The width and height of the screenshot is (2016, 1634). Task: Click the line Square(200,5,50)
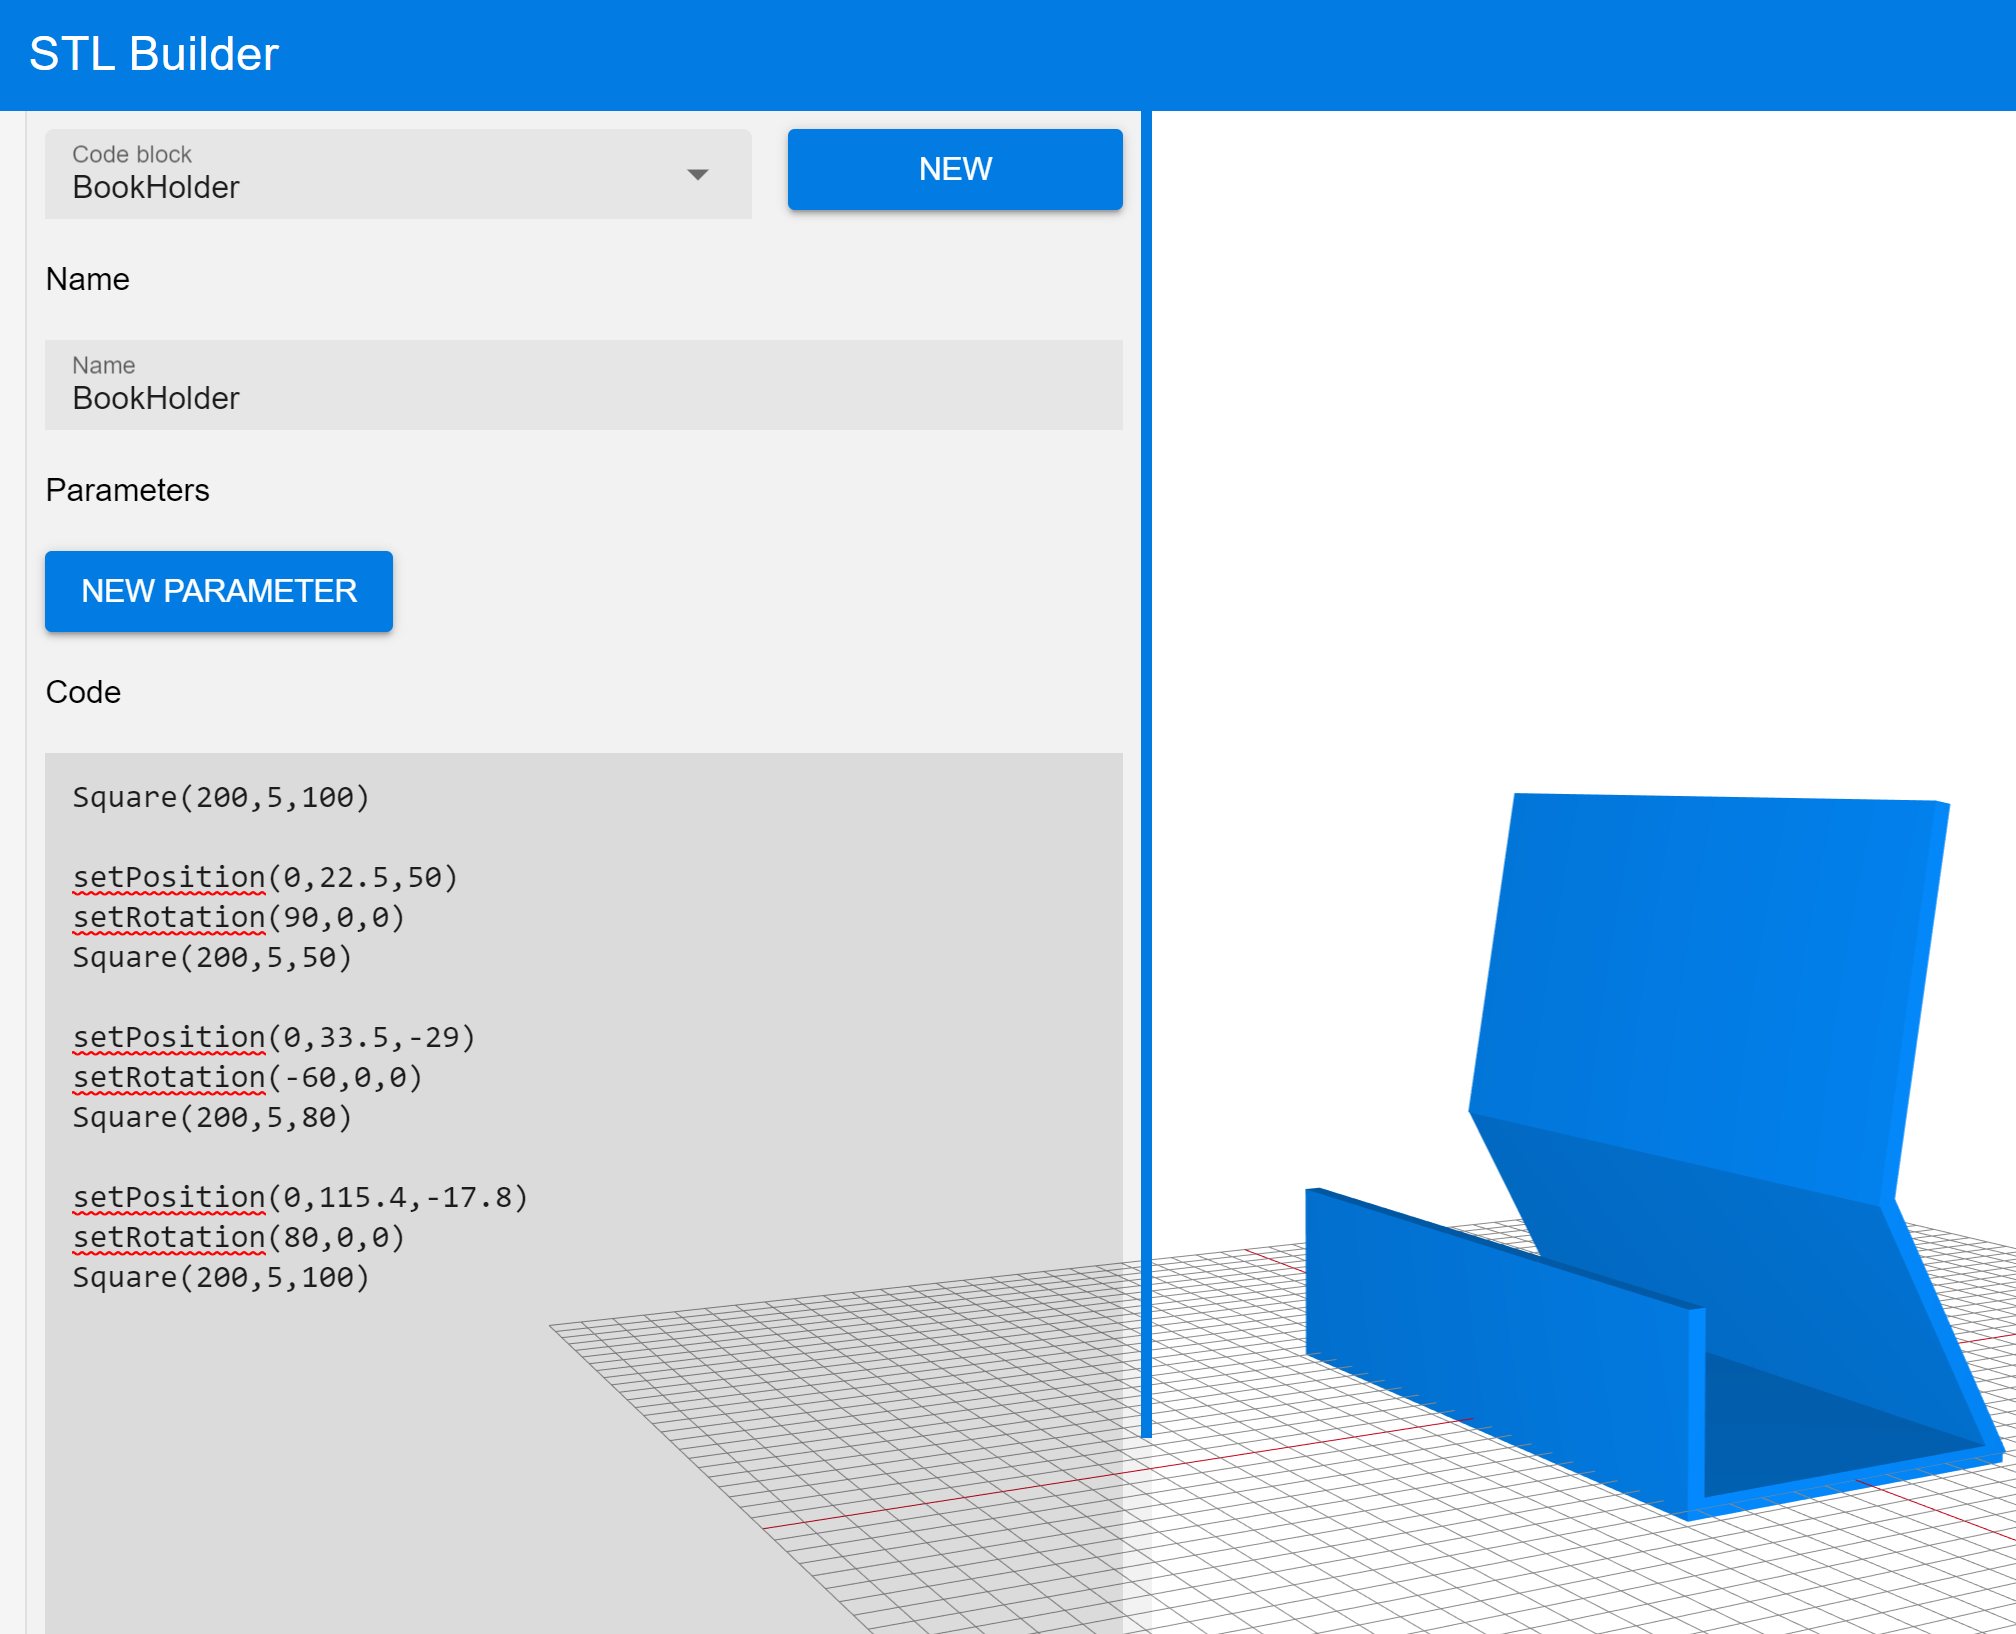click(212, 957)
